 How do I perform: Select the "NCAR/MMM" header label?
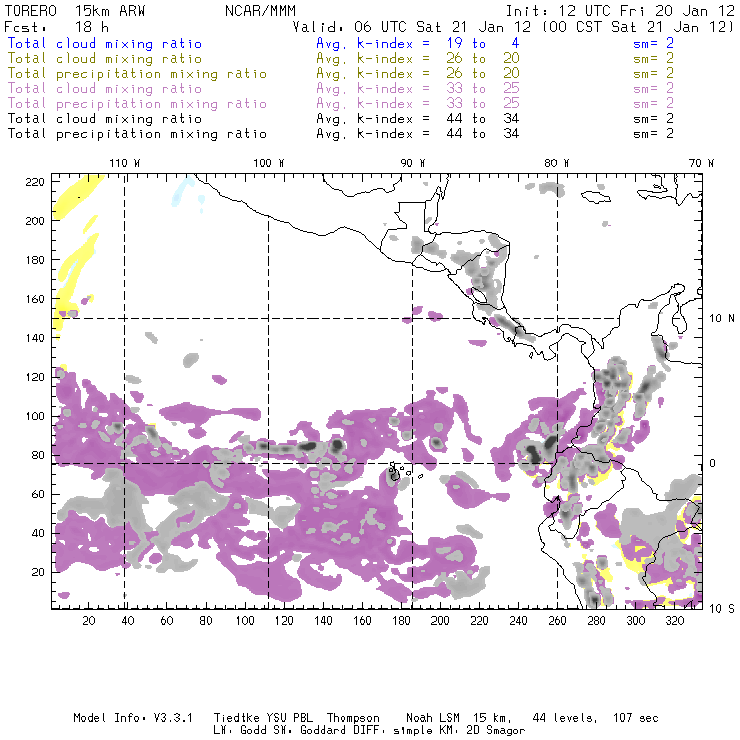coord(260,11)
